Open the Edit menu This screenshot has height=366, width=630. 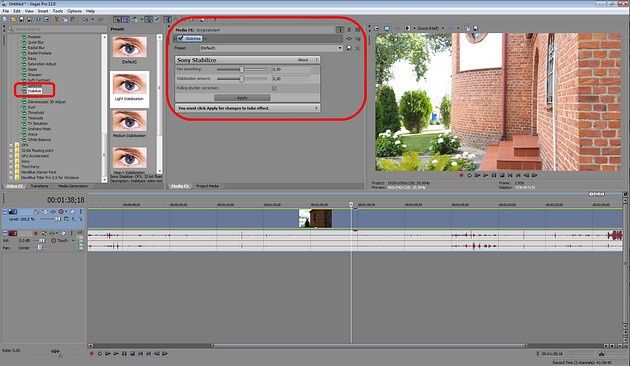pyautogui.click(x=17, y=11)
